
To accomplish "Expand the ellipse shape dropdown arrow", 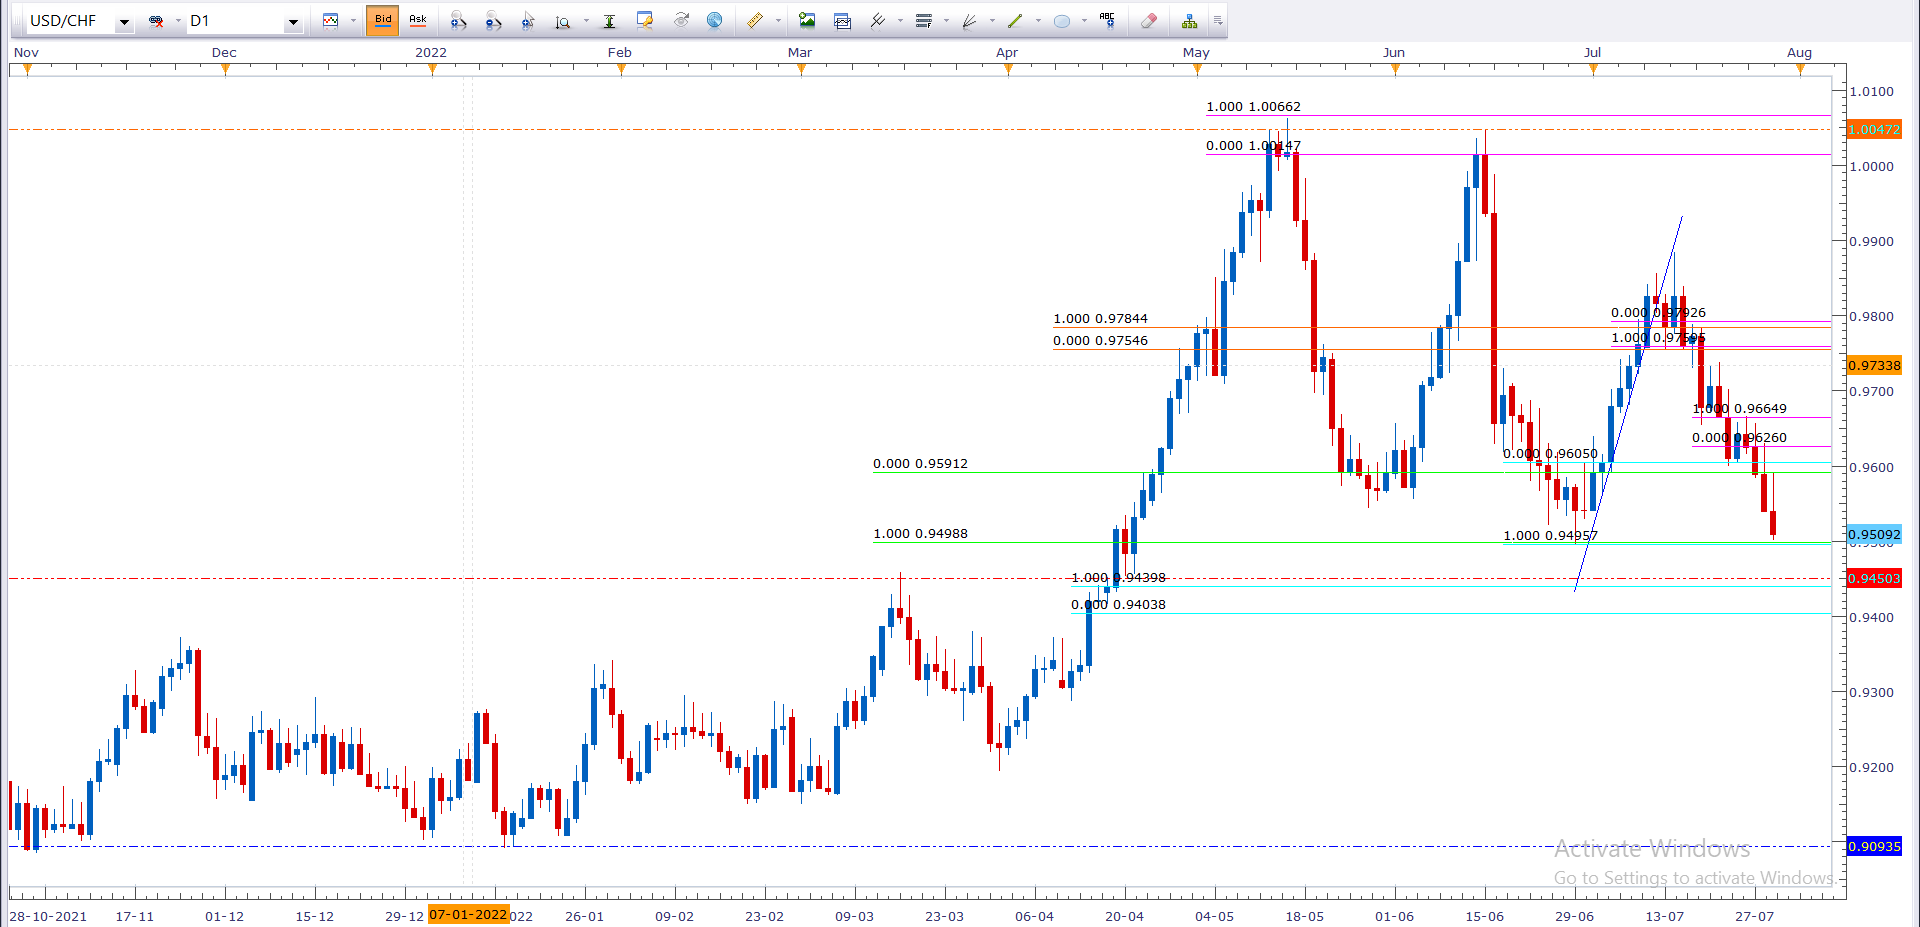I will (x=1084, y=21).
